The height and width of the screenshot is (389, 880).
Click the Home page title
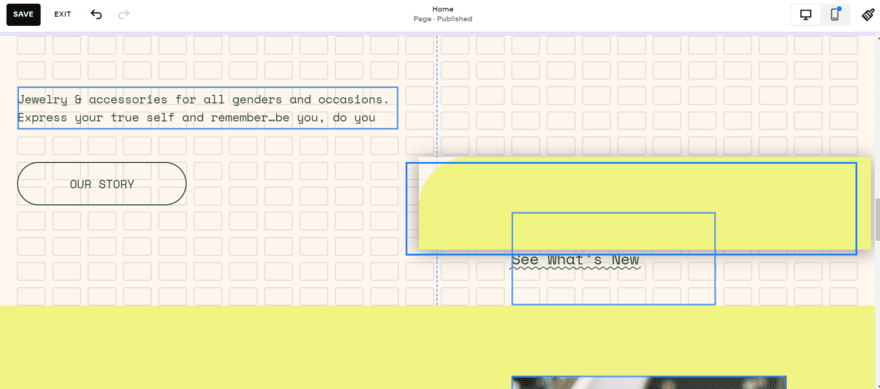coord(443,9)
